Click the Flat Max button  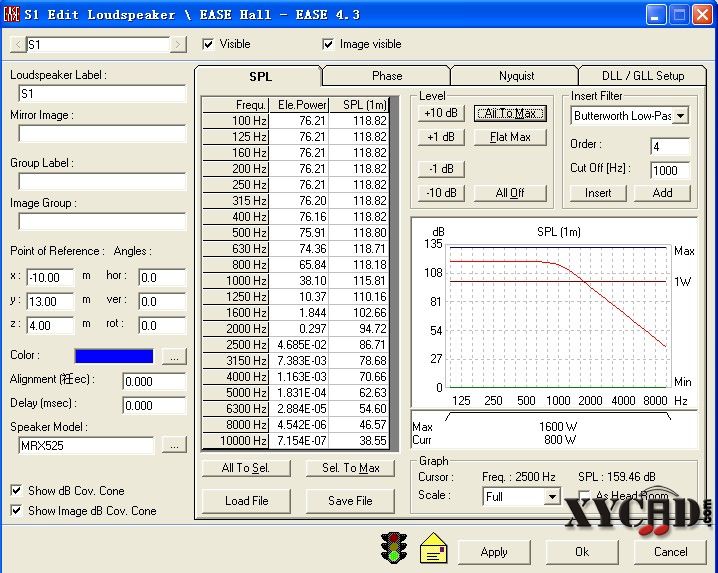click(x=510, y=137)
